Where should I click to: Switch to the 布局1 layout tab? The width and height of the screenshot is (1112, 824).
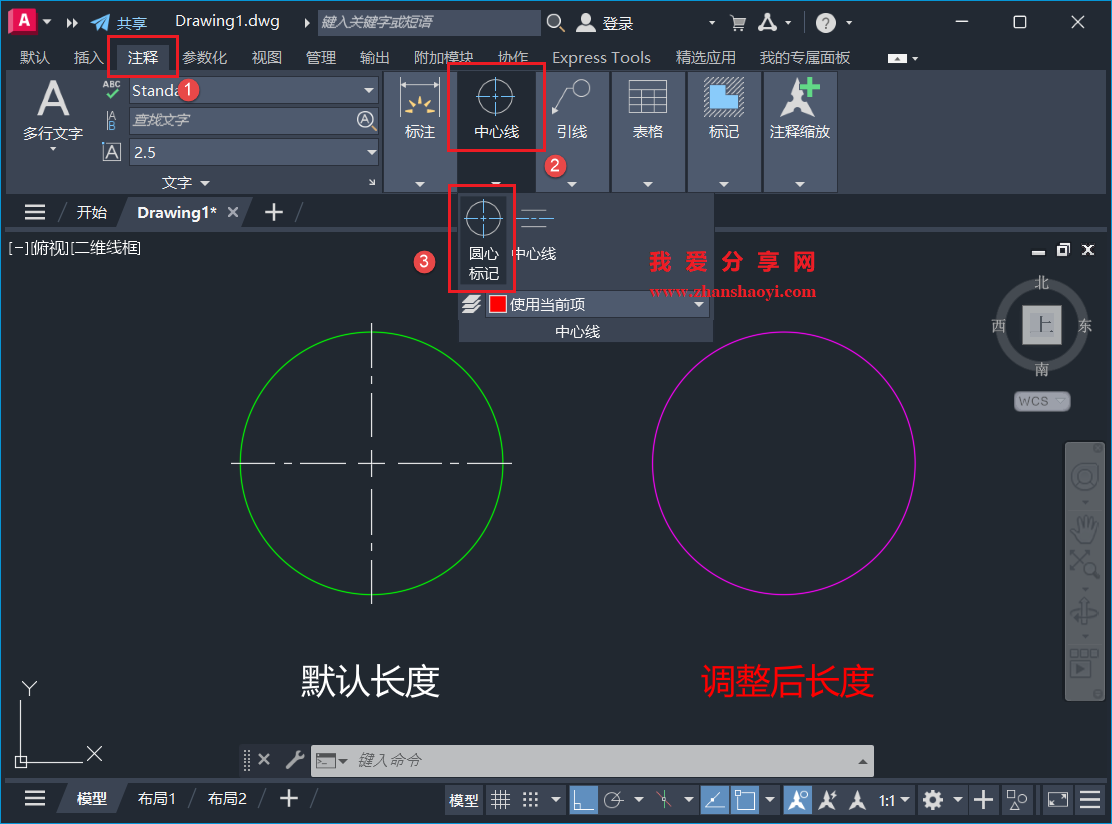(157, 798)
